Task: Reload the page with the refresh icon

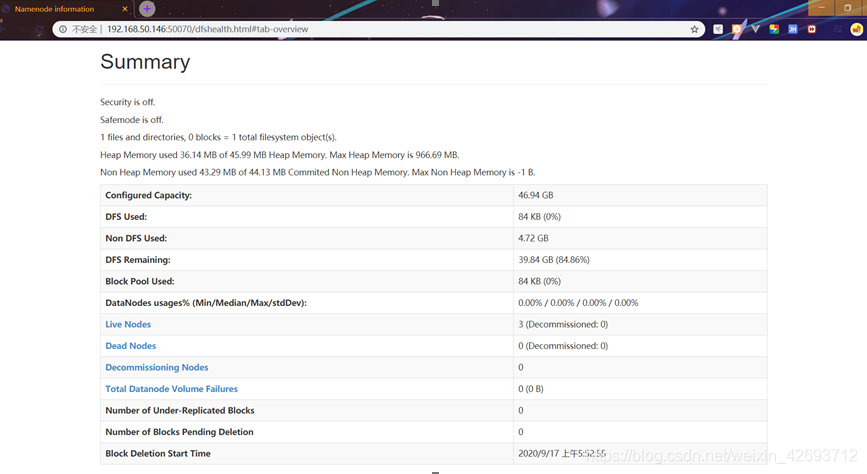Action: click(39, 29)
